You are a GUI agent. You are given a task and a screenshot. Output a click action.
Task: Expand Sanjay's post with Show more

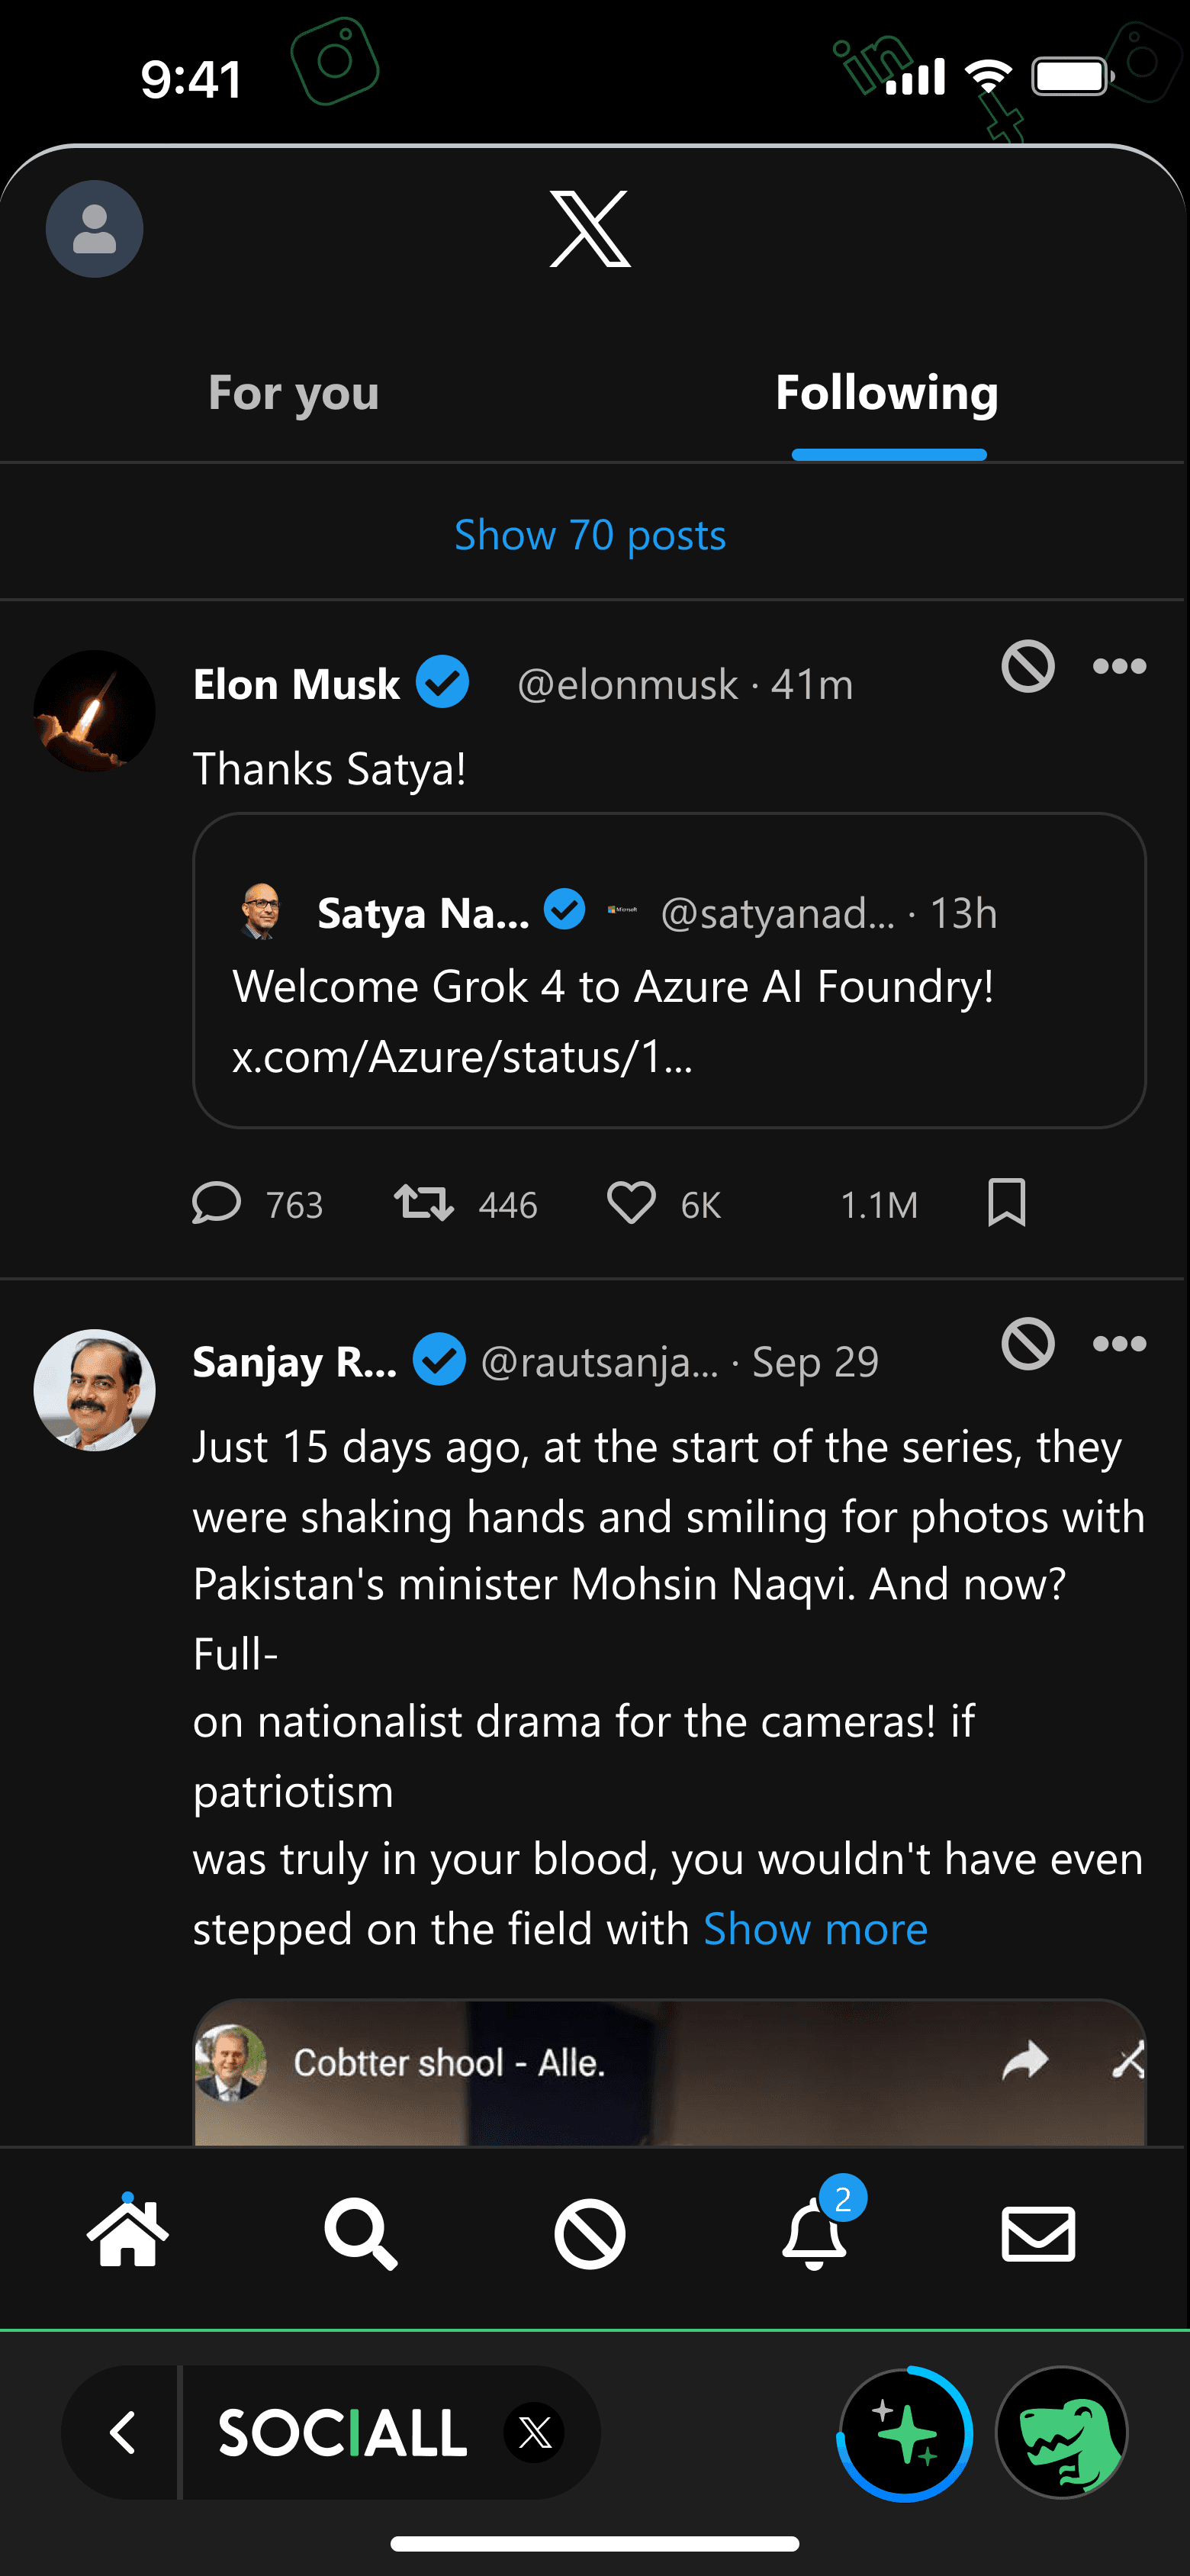815,1929
